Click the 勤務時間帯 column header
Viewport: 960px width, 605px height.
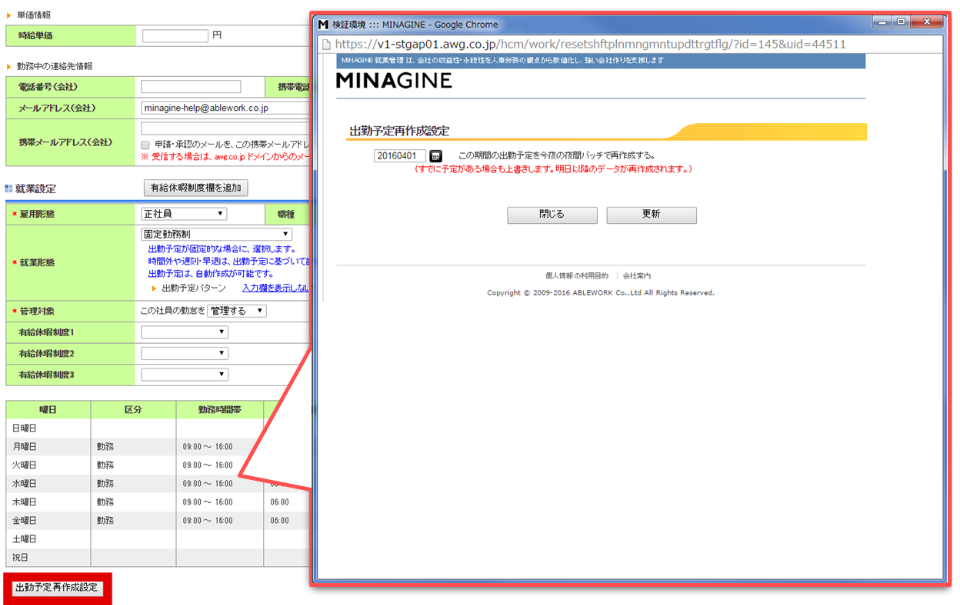pyautogui.click(x=219, y=410)
